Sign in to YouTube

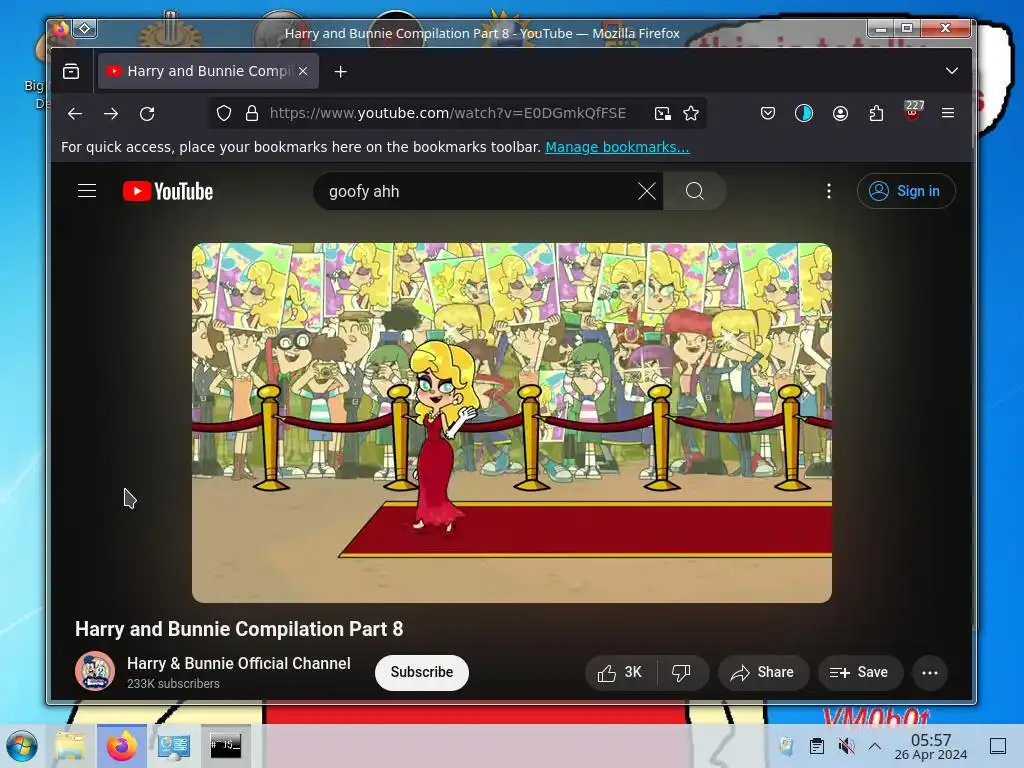pos(906,191)
